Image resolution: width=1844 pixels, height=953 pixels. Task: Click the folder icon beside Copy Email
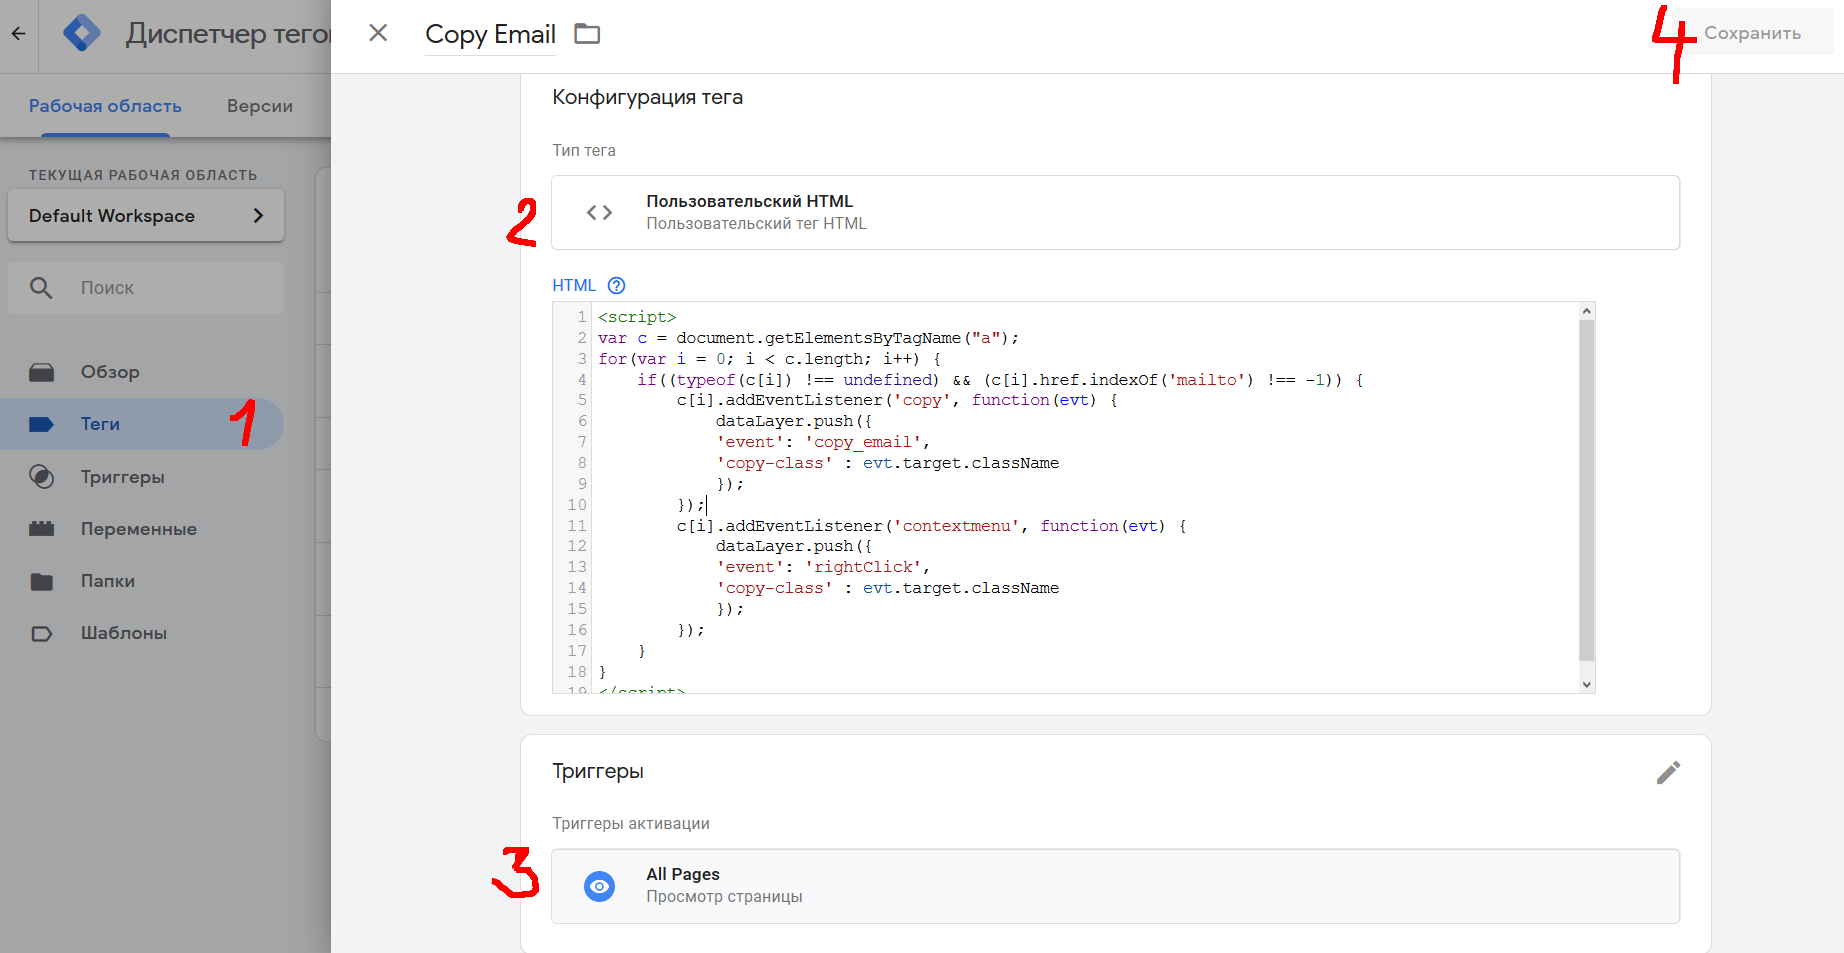coord(587,34)
